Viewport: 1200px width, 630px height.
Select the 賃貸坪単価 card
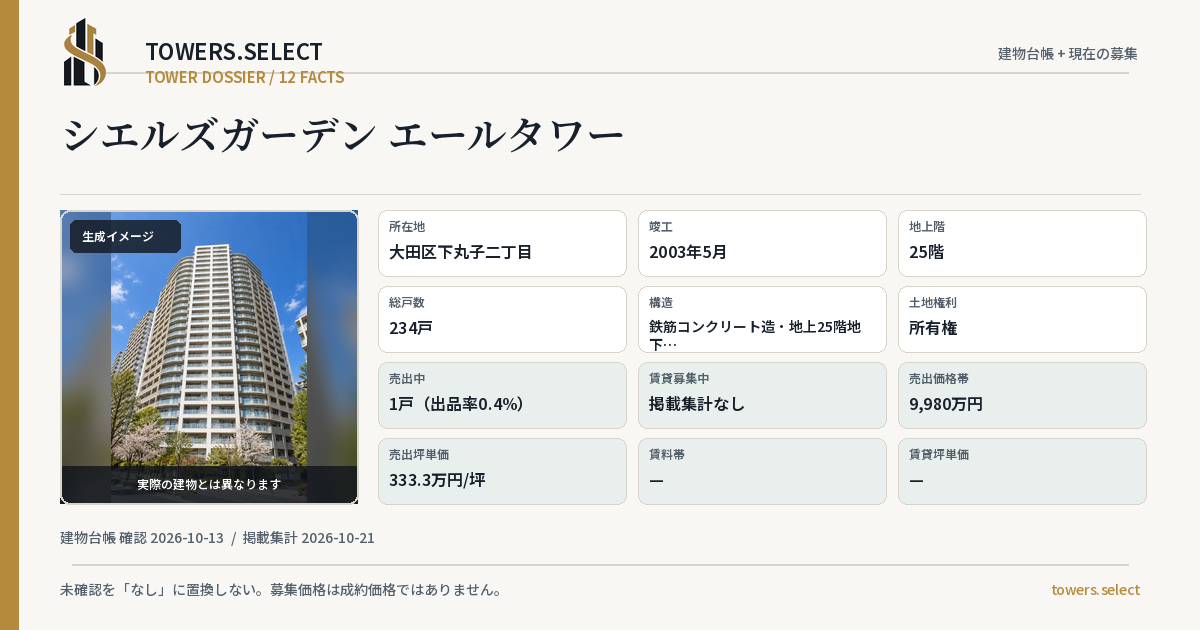tap(1022, 471)
